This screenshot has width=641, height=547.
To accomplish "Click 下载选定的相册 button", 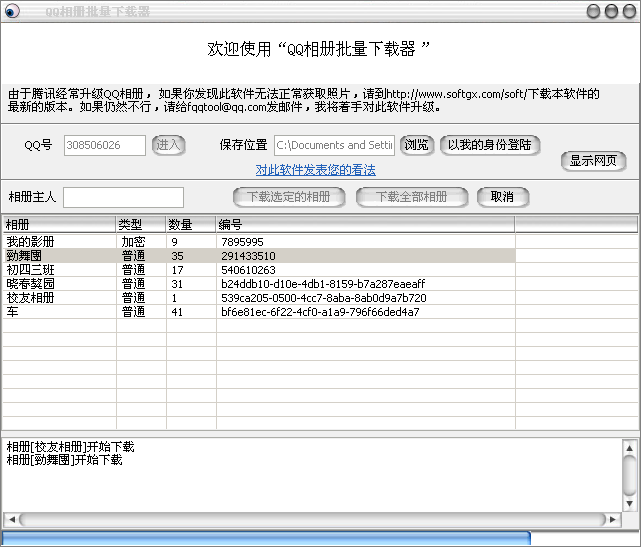I will (x=289, y=197).
